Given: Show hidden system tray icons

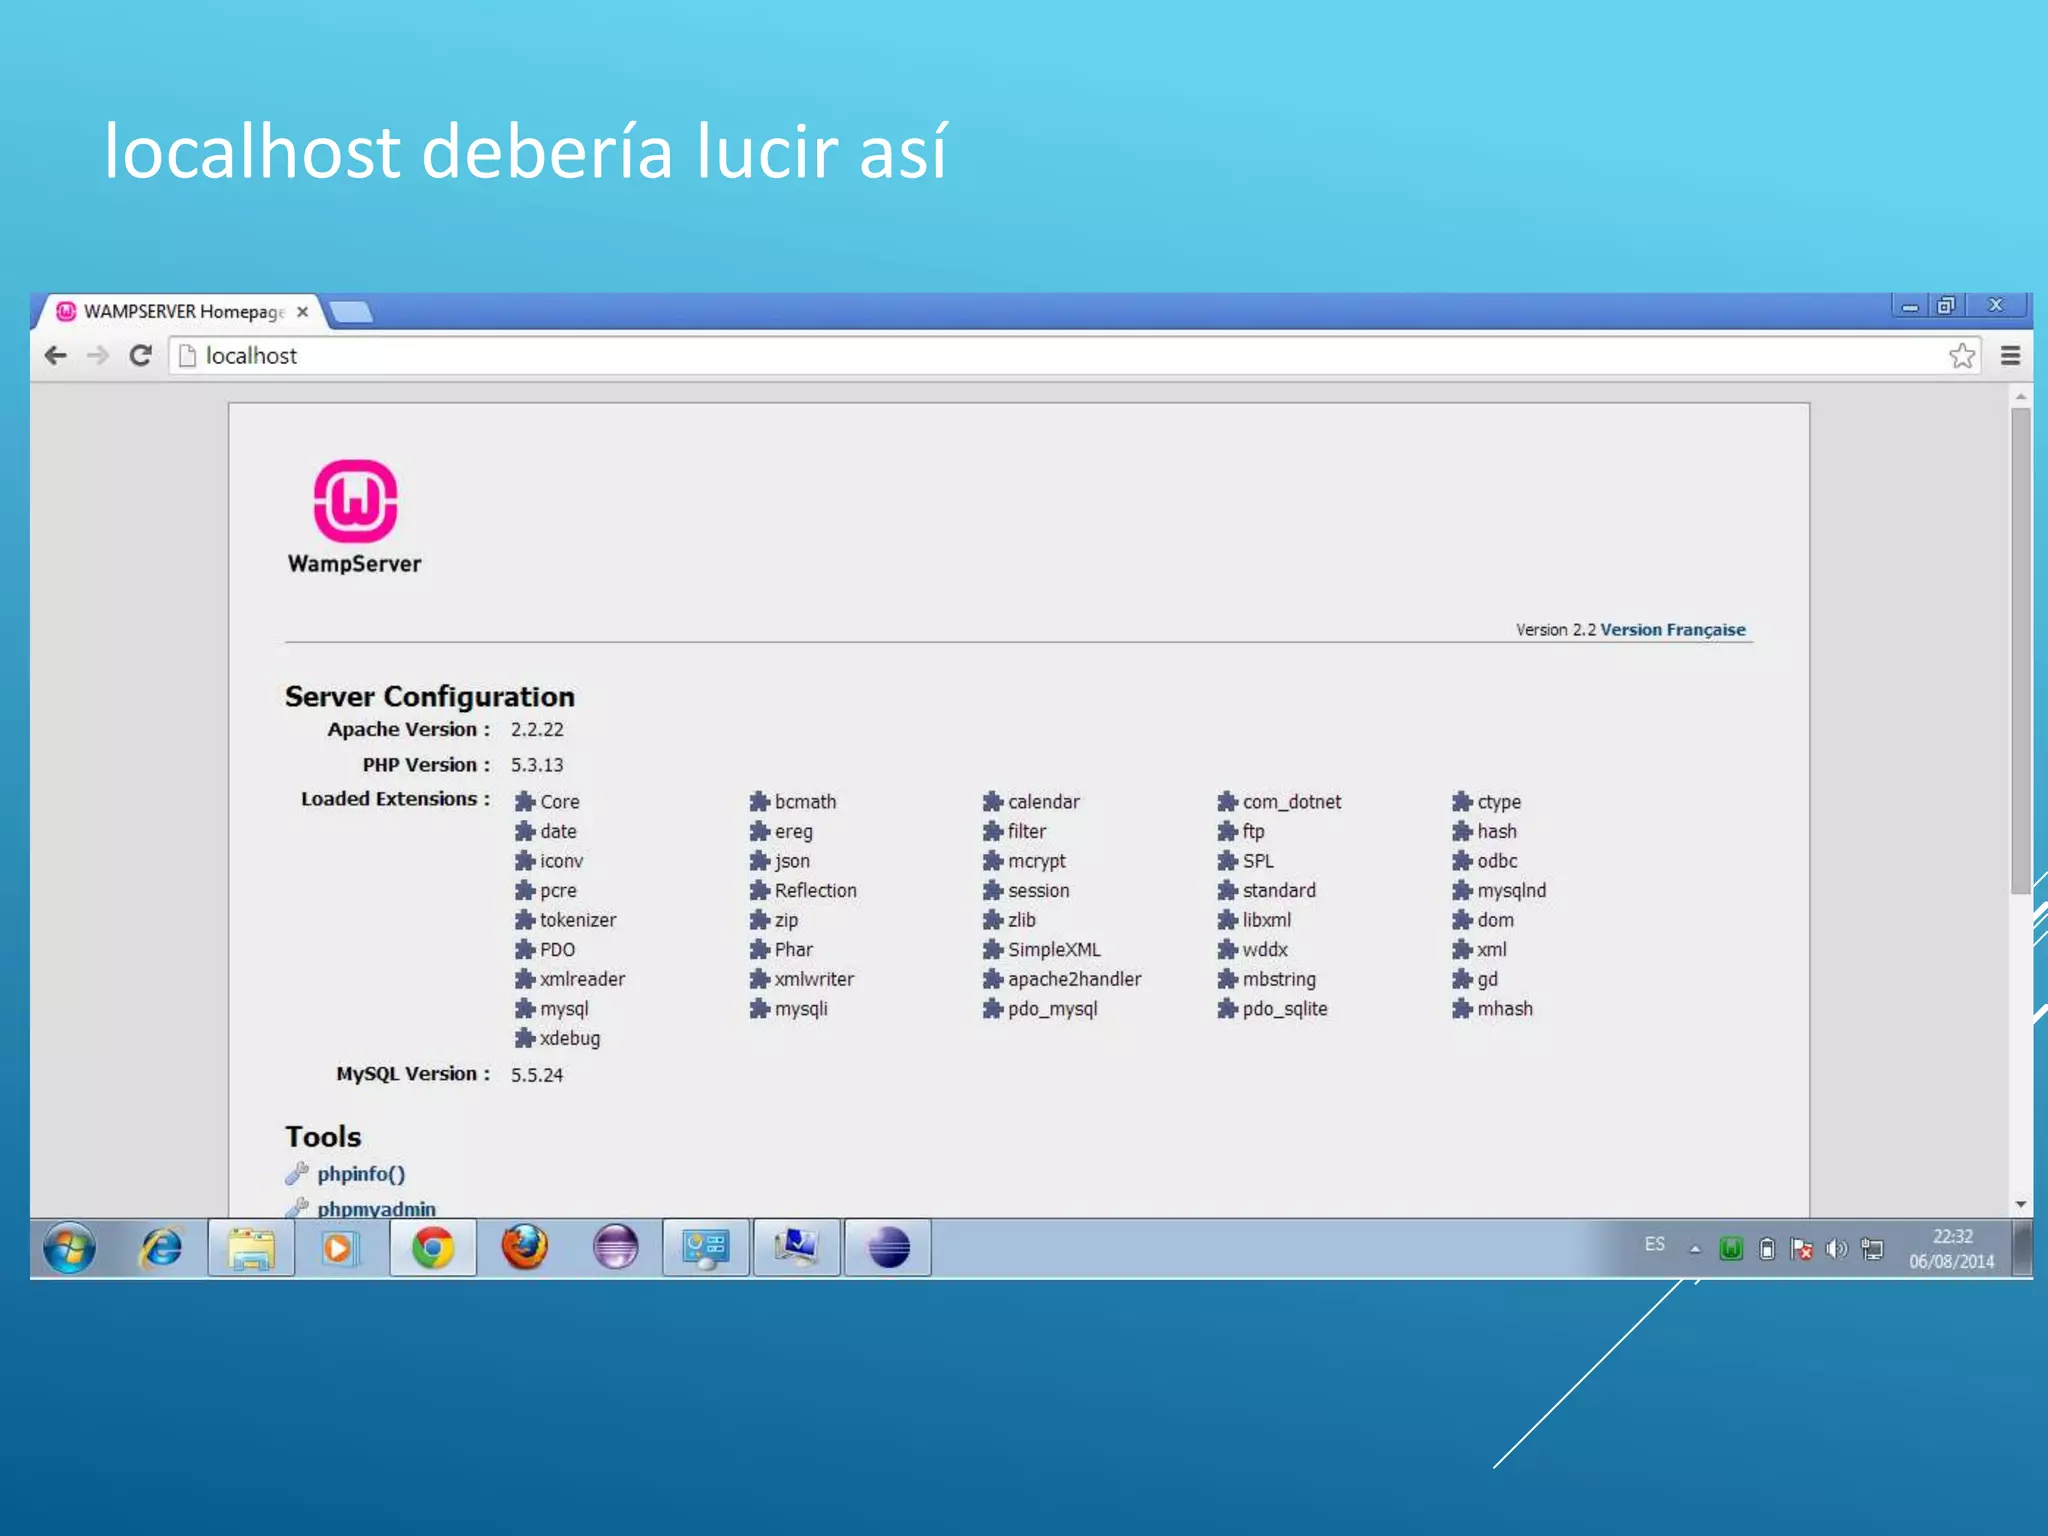Looking at the screenshot, I should point(1695,1249).
